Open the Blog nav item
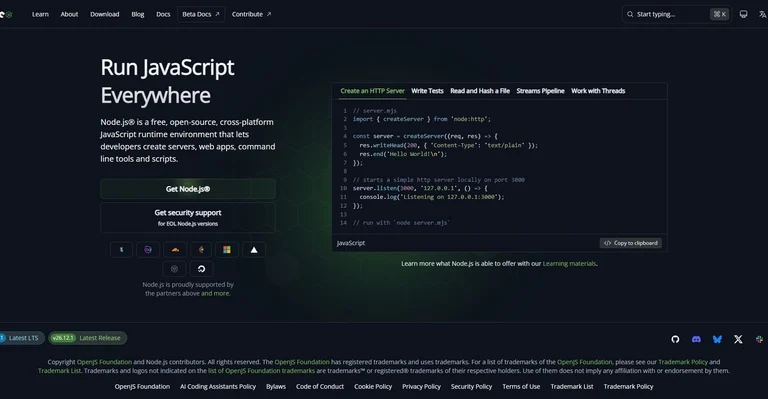This screenshot has width=768, height=399. 138,14
